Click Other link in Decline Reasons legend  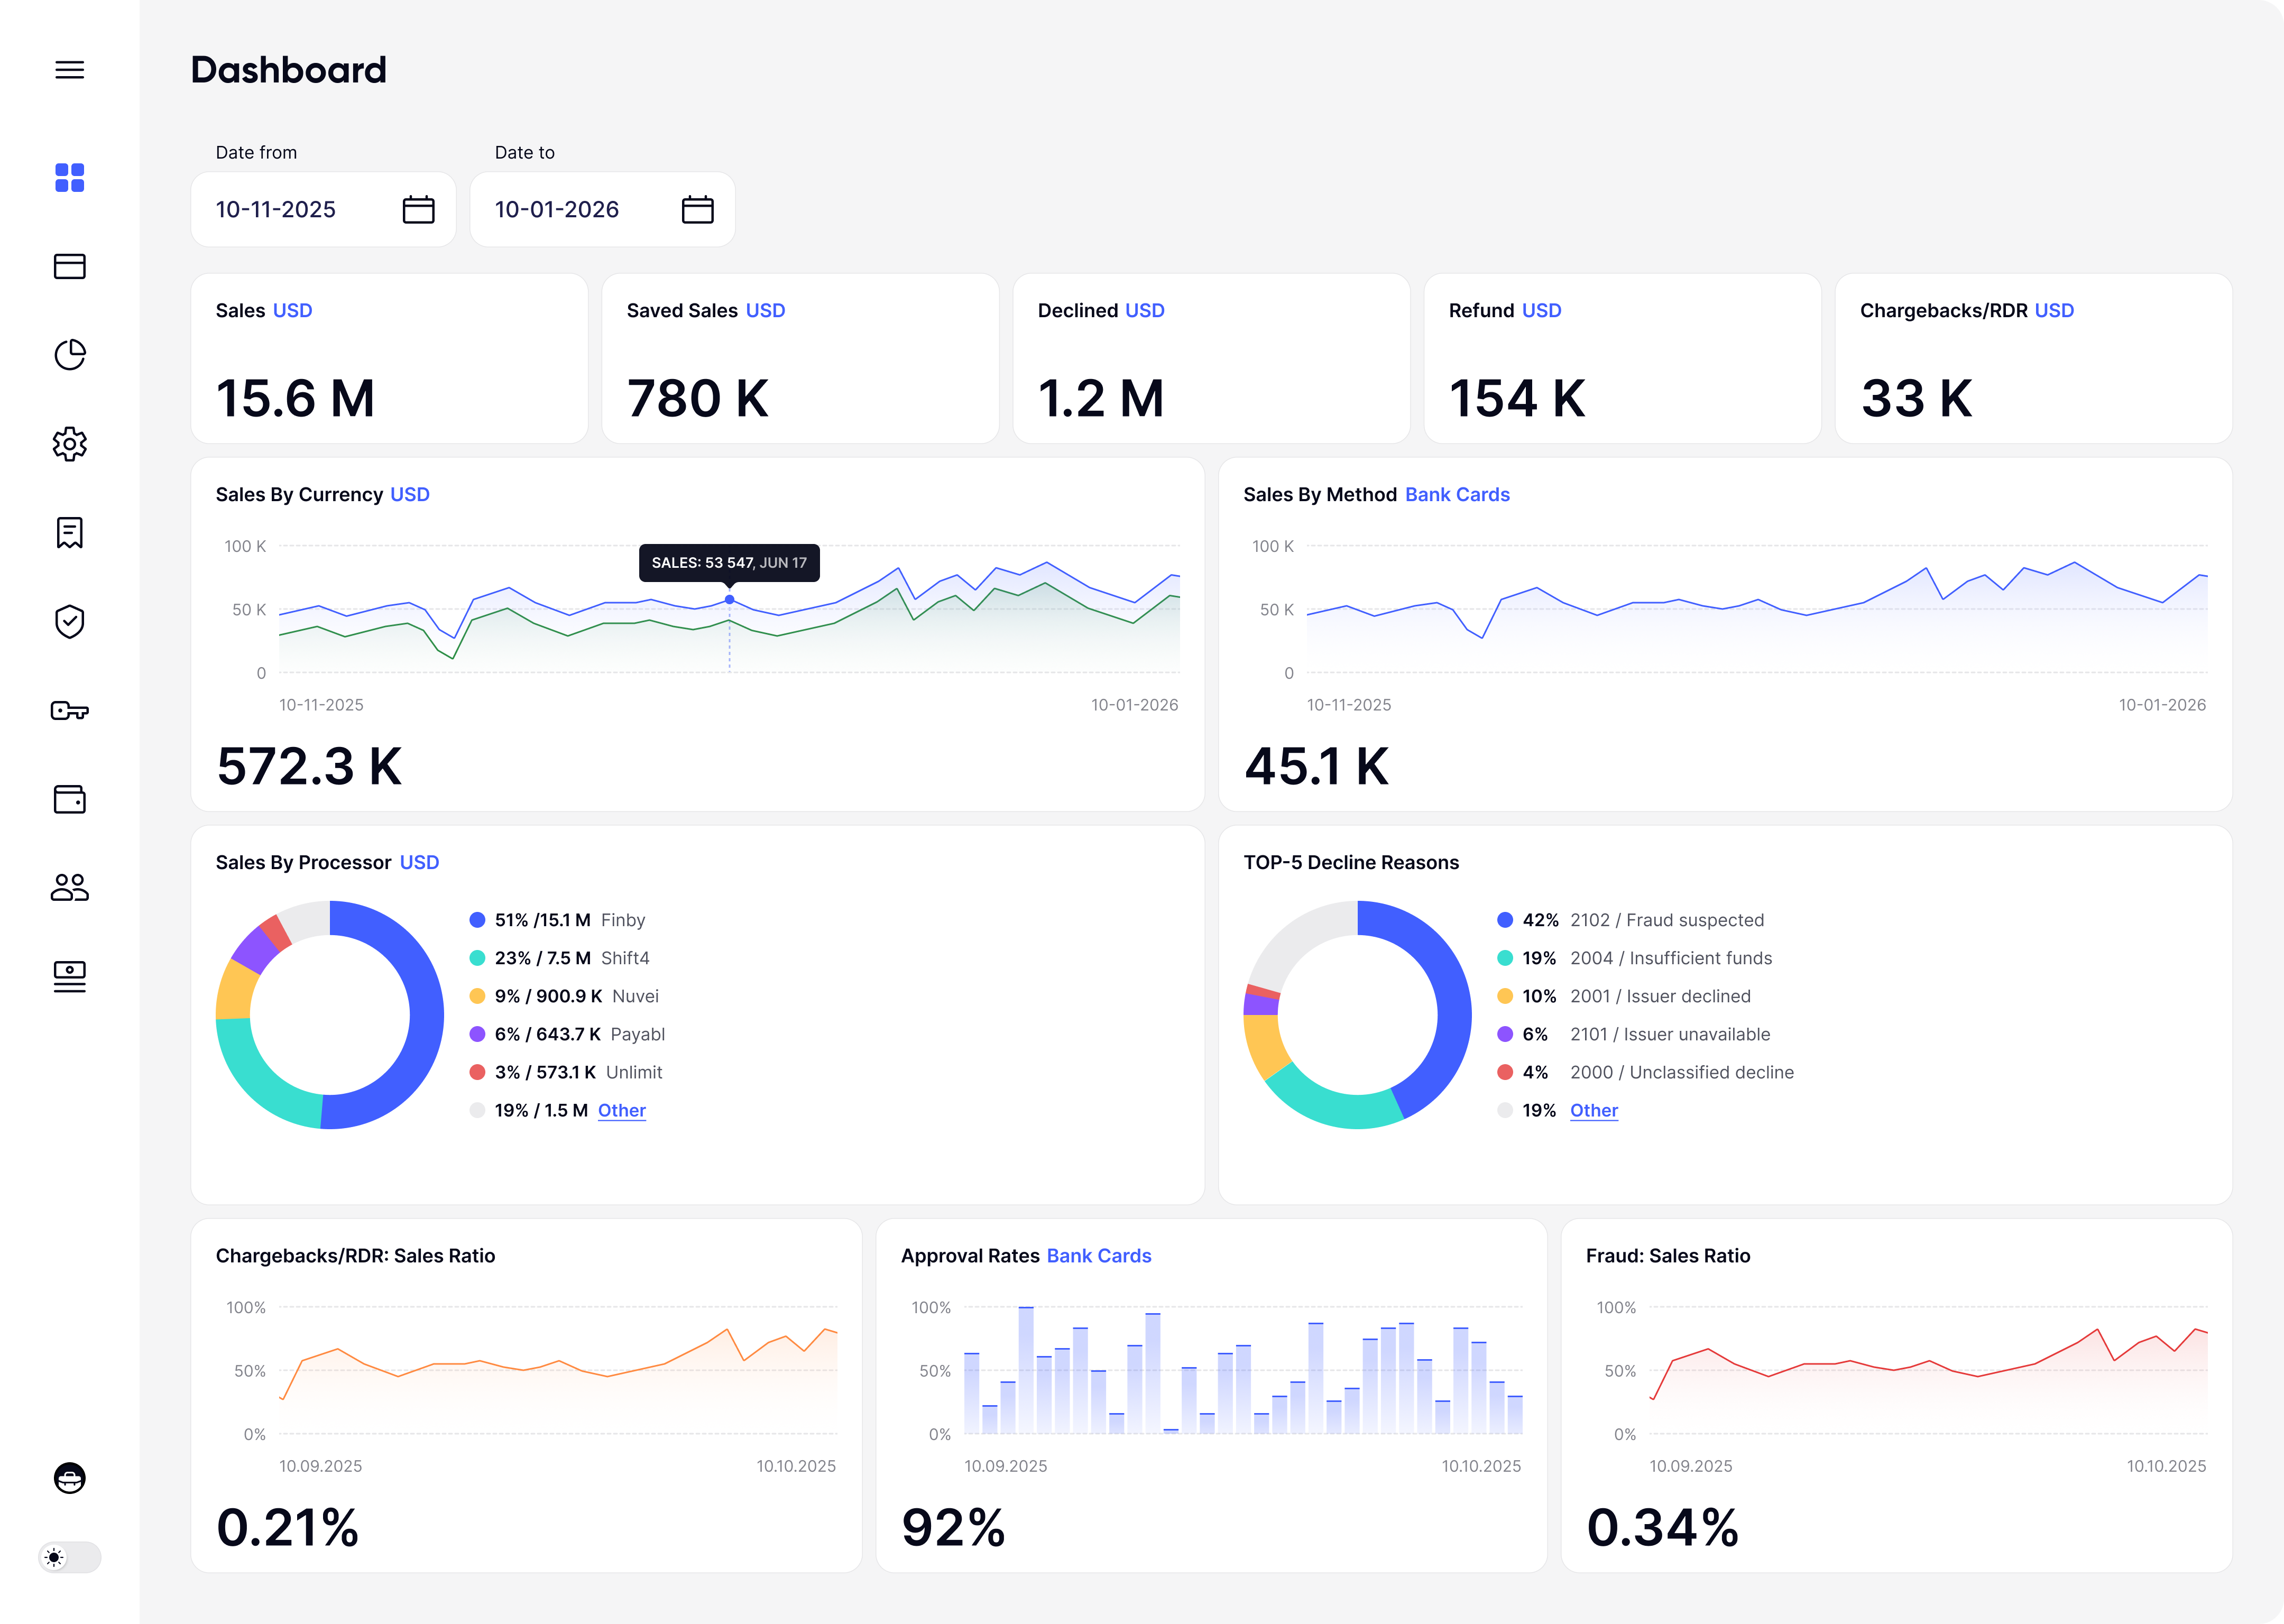(x=1593, y=1110)
